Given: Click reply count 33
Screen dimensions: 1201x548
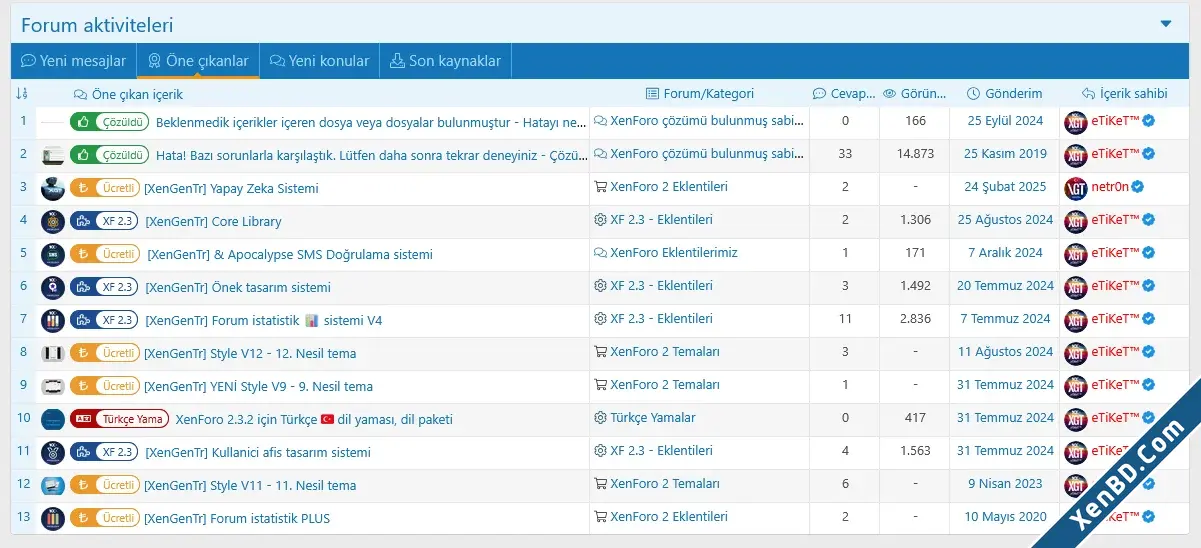Looking at the screenshot, I should [x=845, y=154].
